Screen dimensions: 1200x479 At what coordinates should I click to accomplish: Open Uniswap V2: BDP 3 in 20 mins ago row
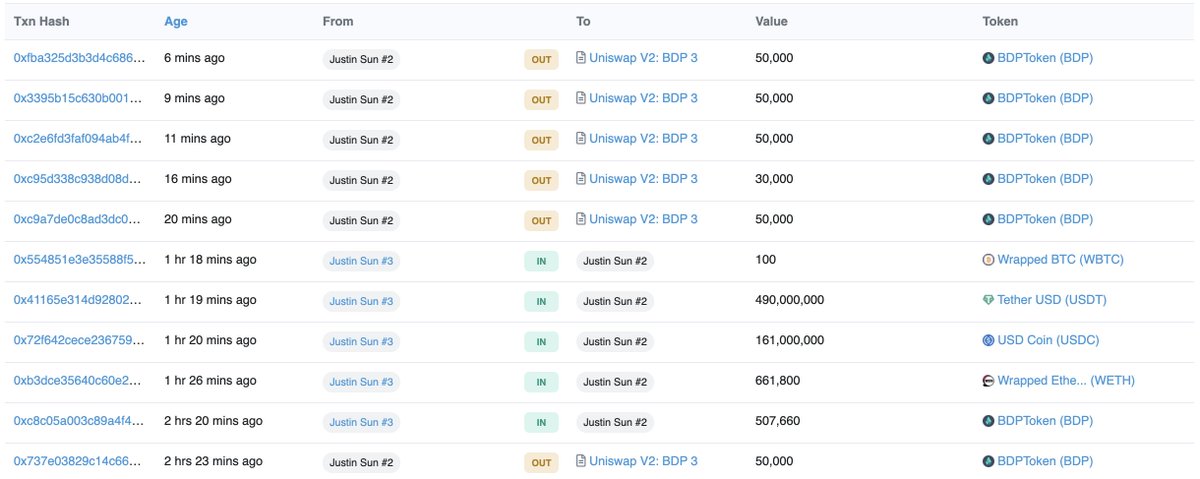[x=643, y=219]
